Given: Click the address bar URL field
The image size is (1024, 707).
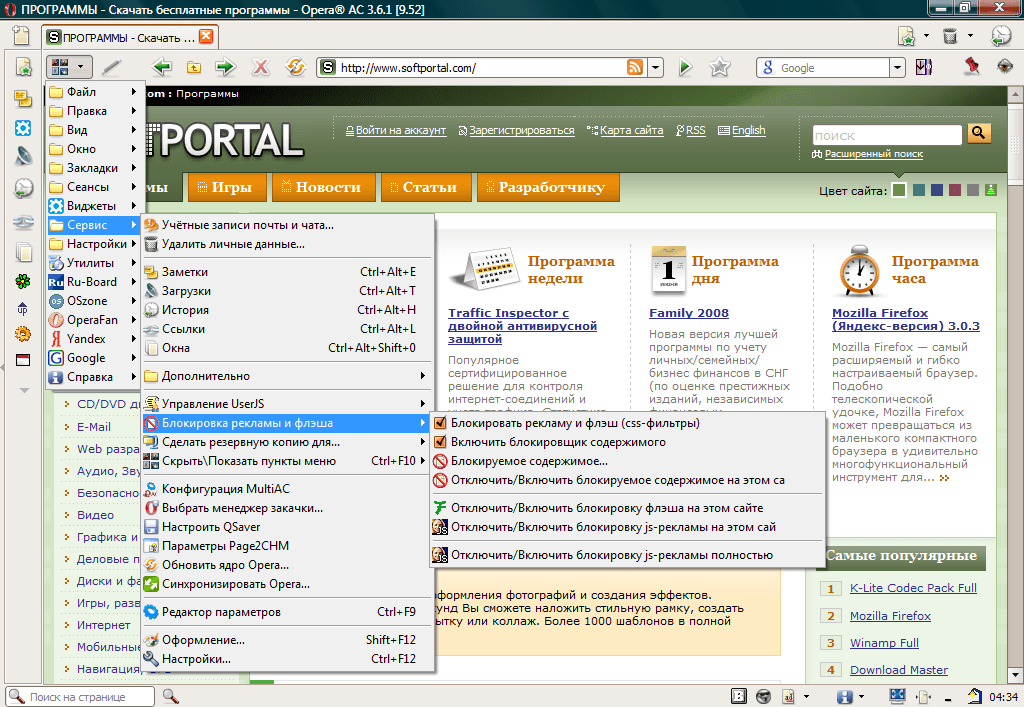Looking at the screenshot, I should click(x=482, y=67).
